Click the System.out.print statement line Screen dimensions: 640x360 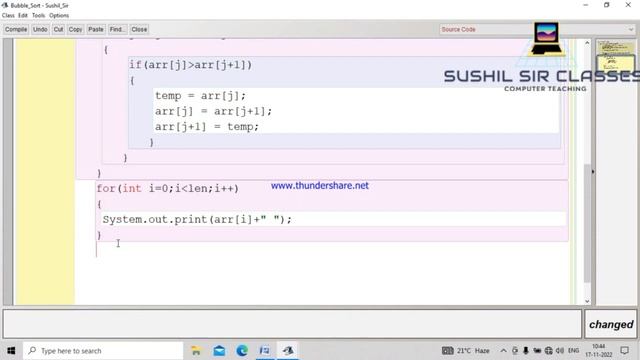click(197, 220)
